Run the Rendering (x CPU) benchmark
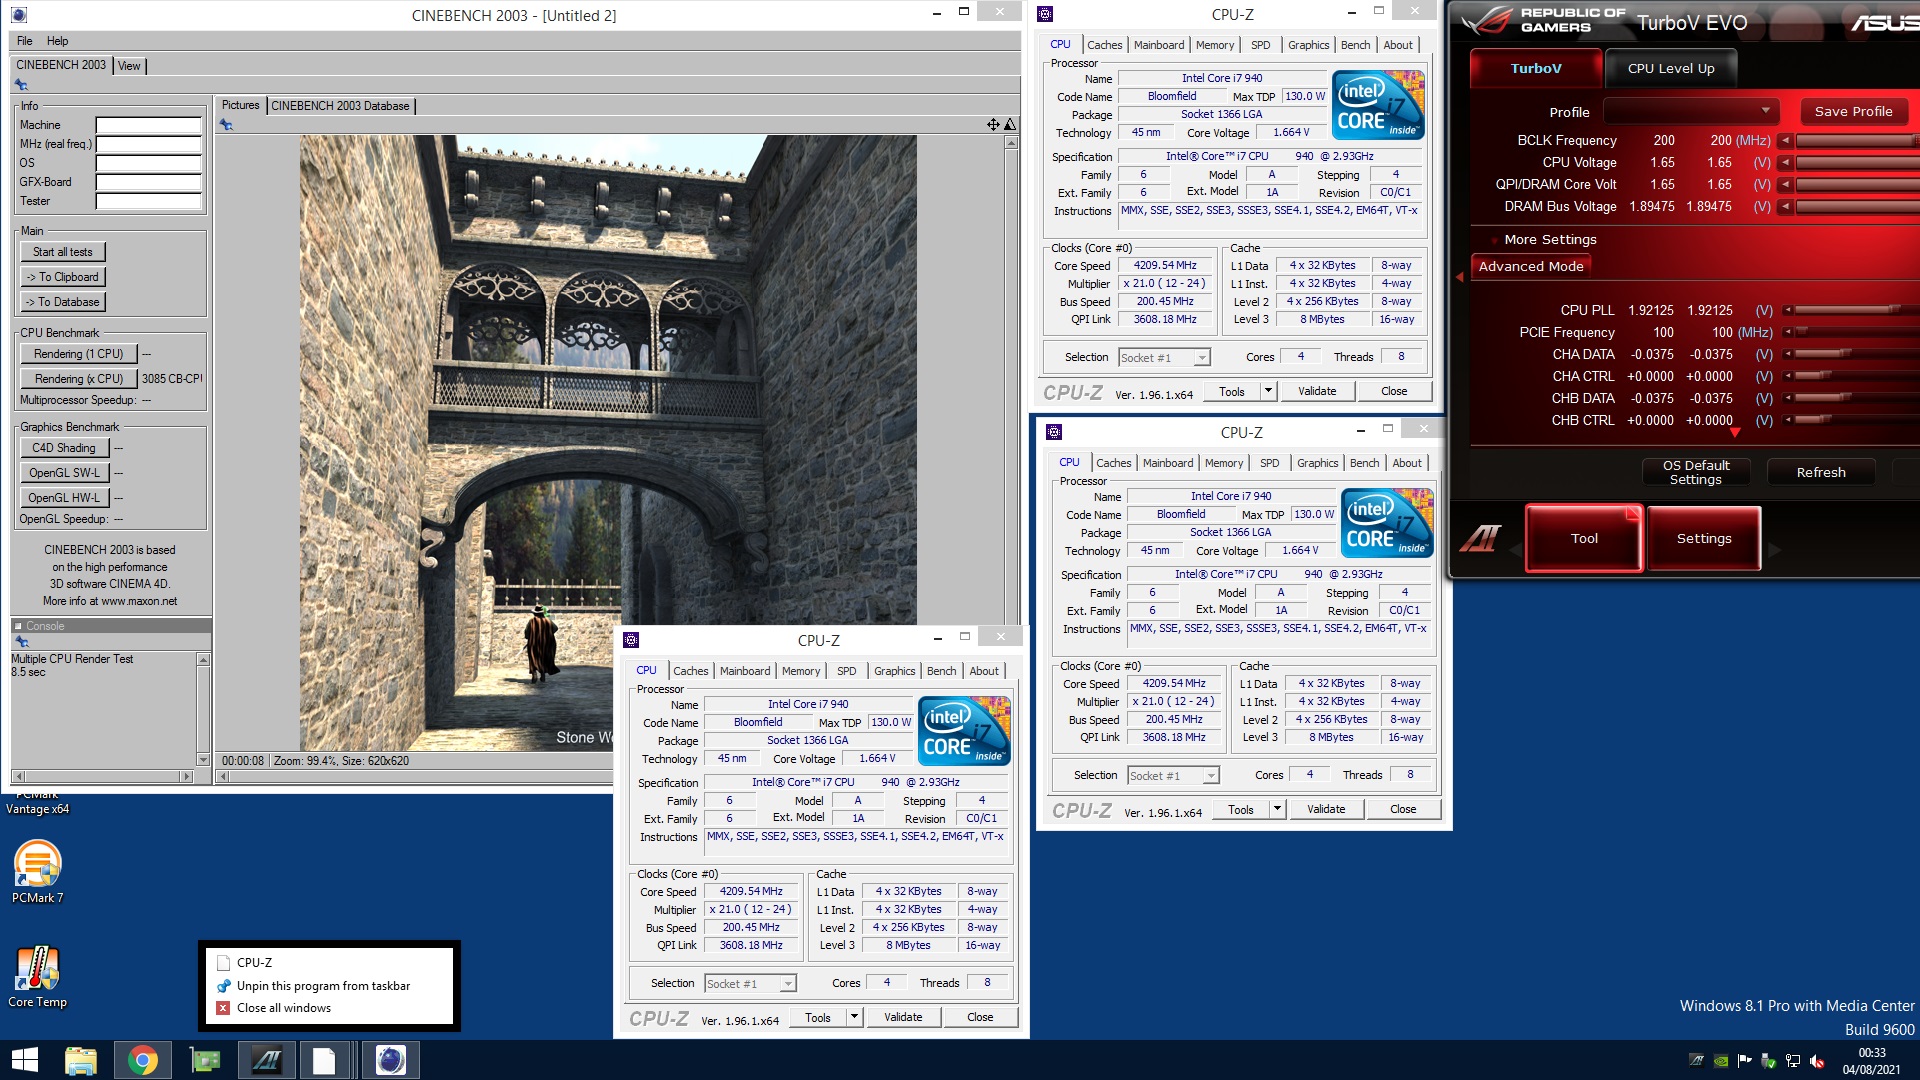Screen dimensions: 1920x1080 (x=78, y=379)
